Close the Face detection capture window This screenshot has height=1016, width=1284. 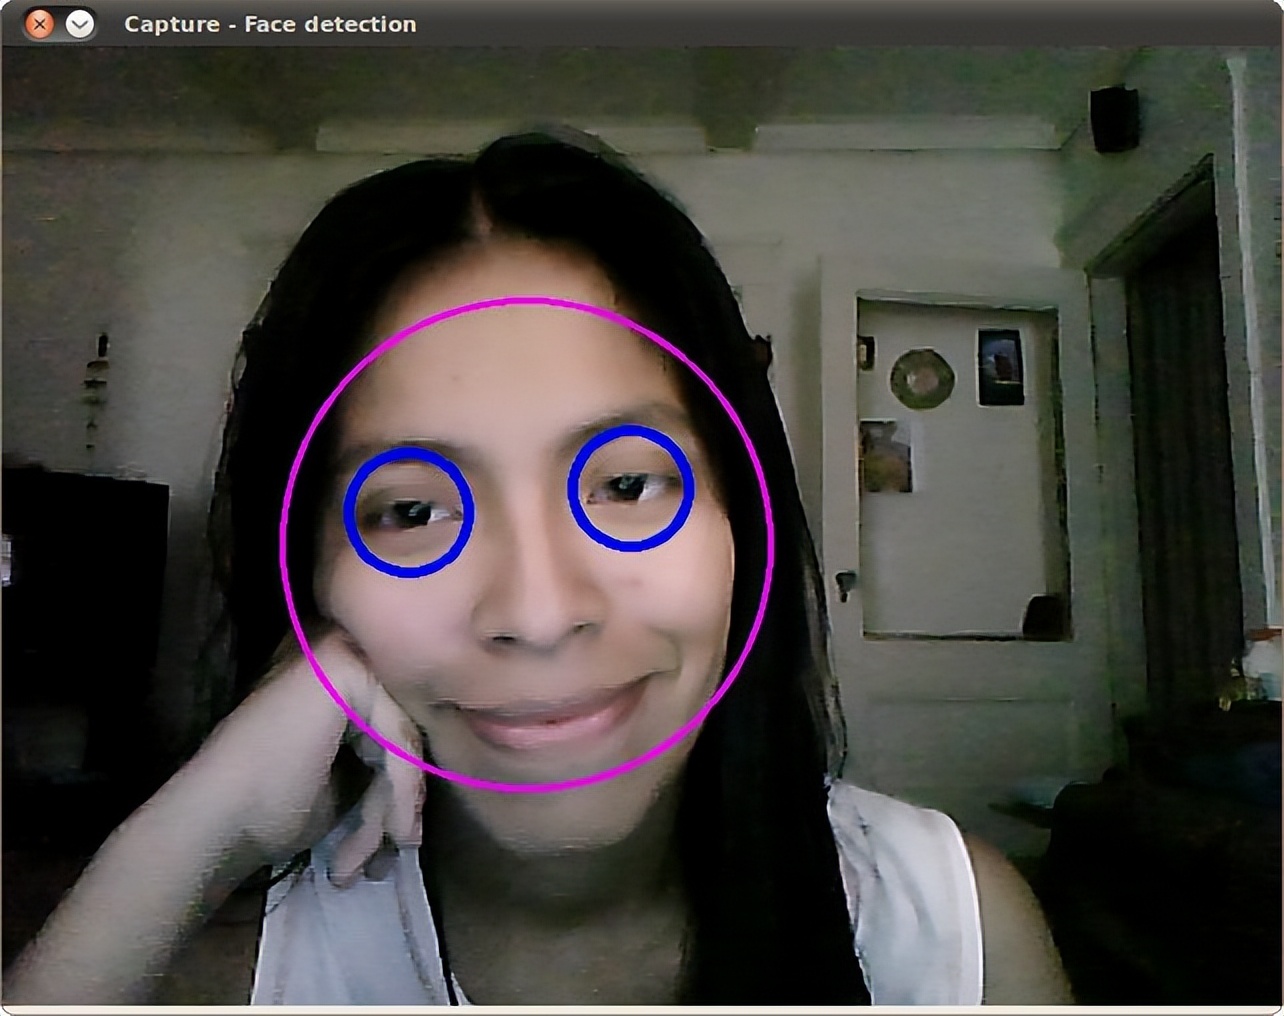coord(40,24)
